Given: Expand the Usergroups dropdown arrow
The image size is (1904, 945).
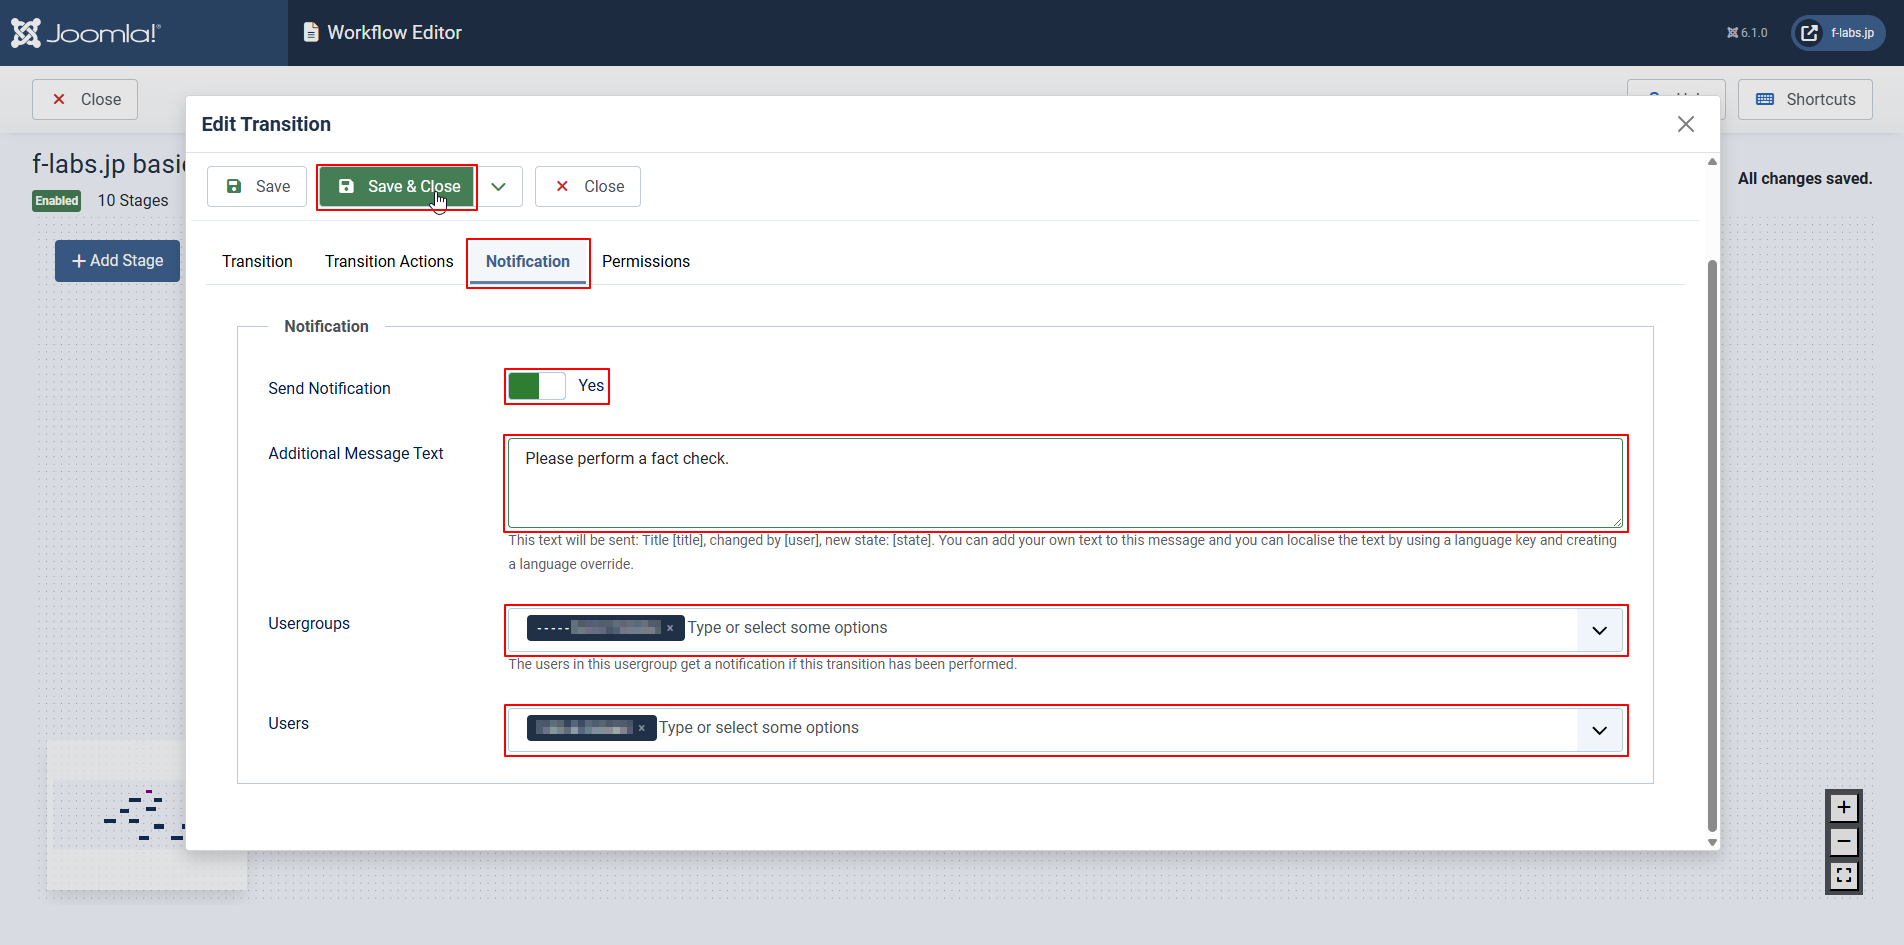Looking at the screenshot, I should 1599,630.
